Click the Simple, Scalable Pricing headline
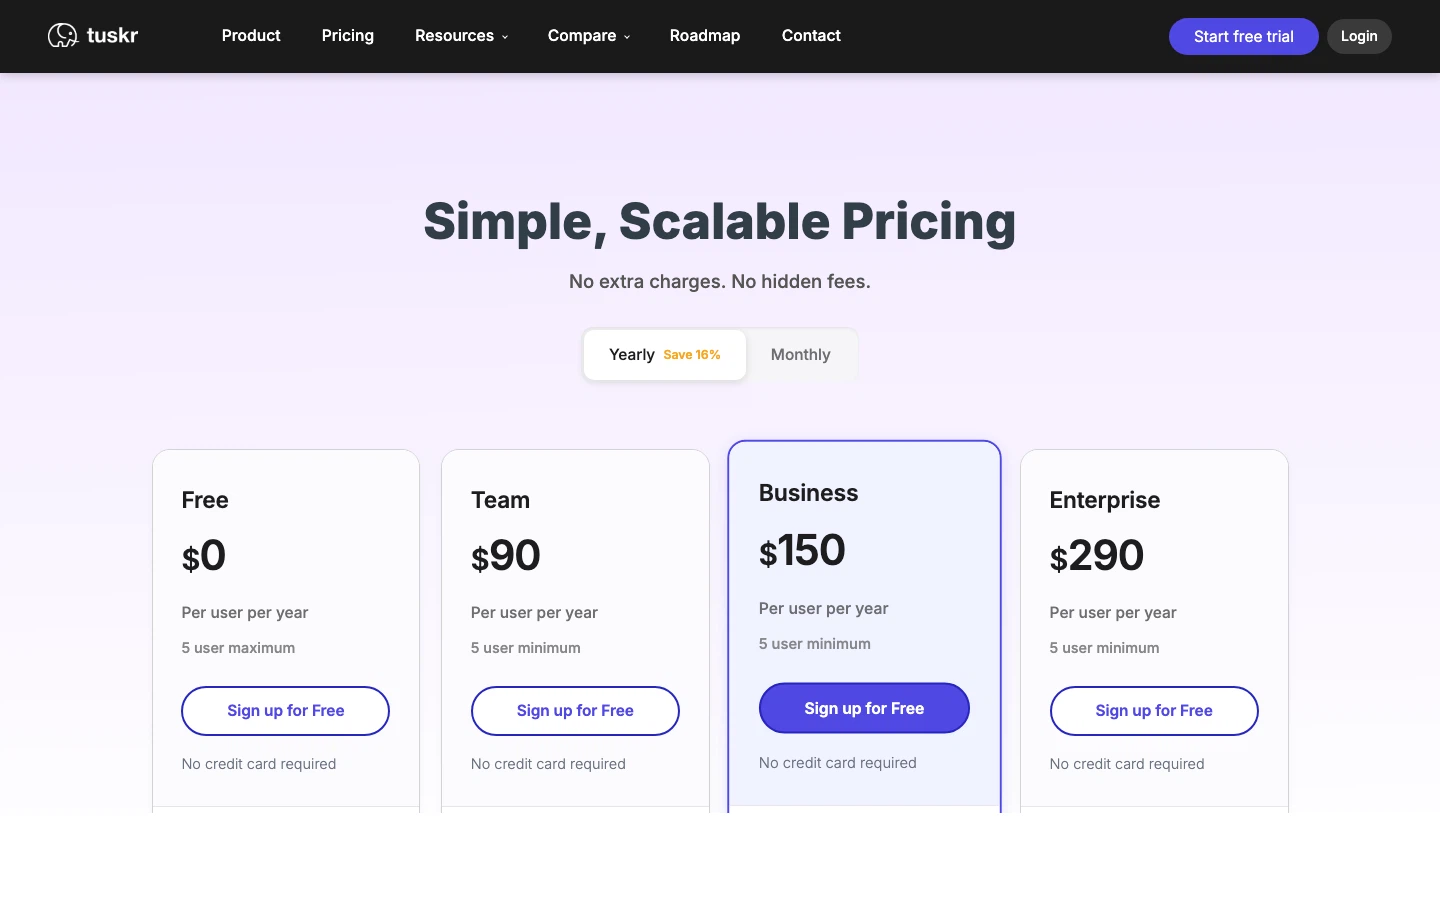The width and height of the screenshot is (1440, 900). [720, 221]
